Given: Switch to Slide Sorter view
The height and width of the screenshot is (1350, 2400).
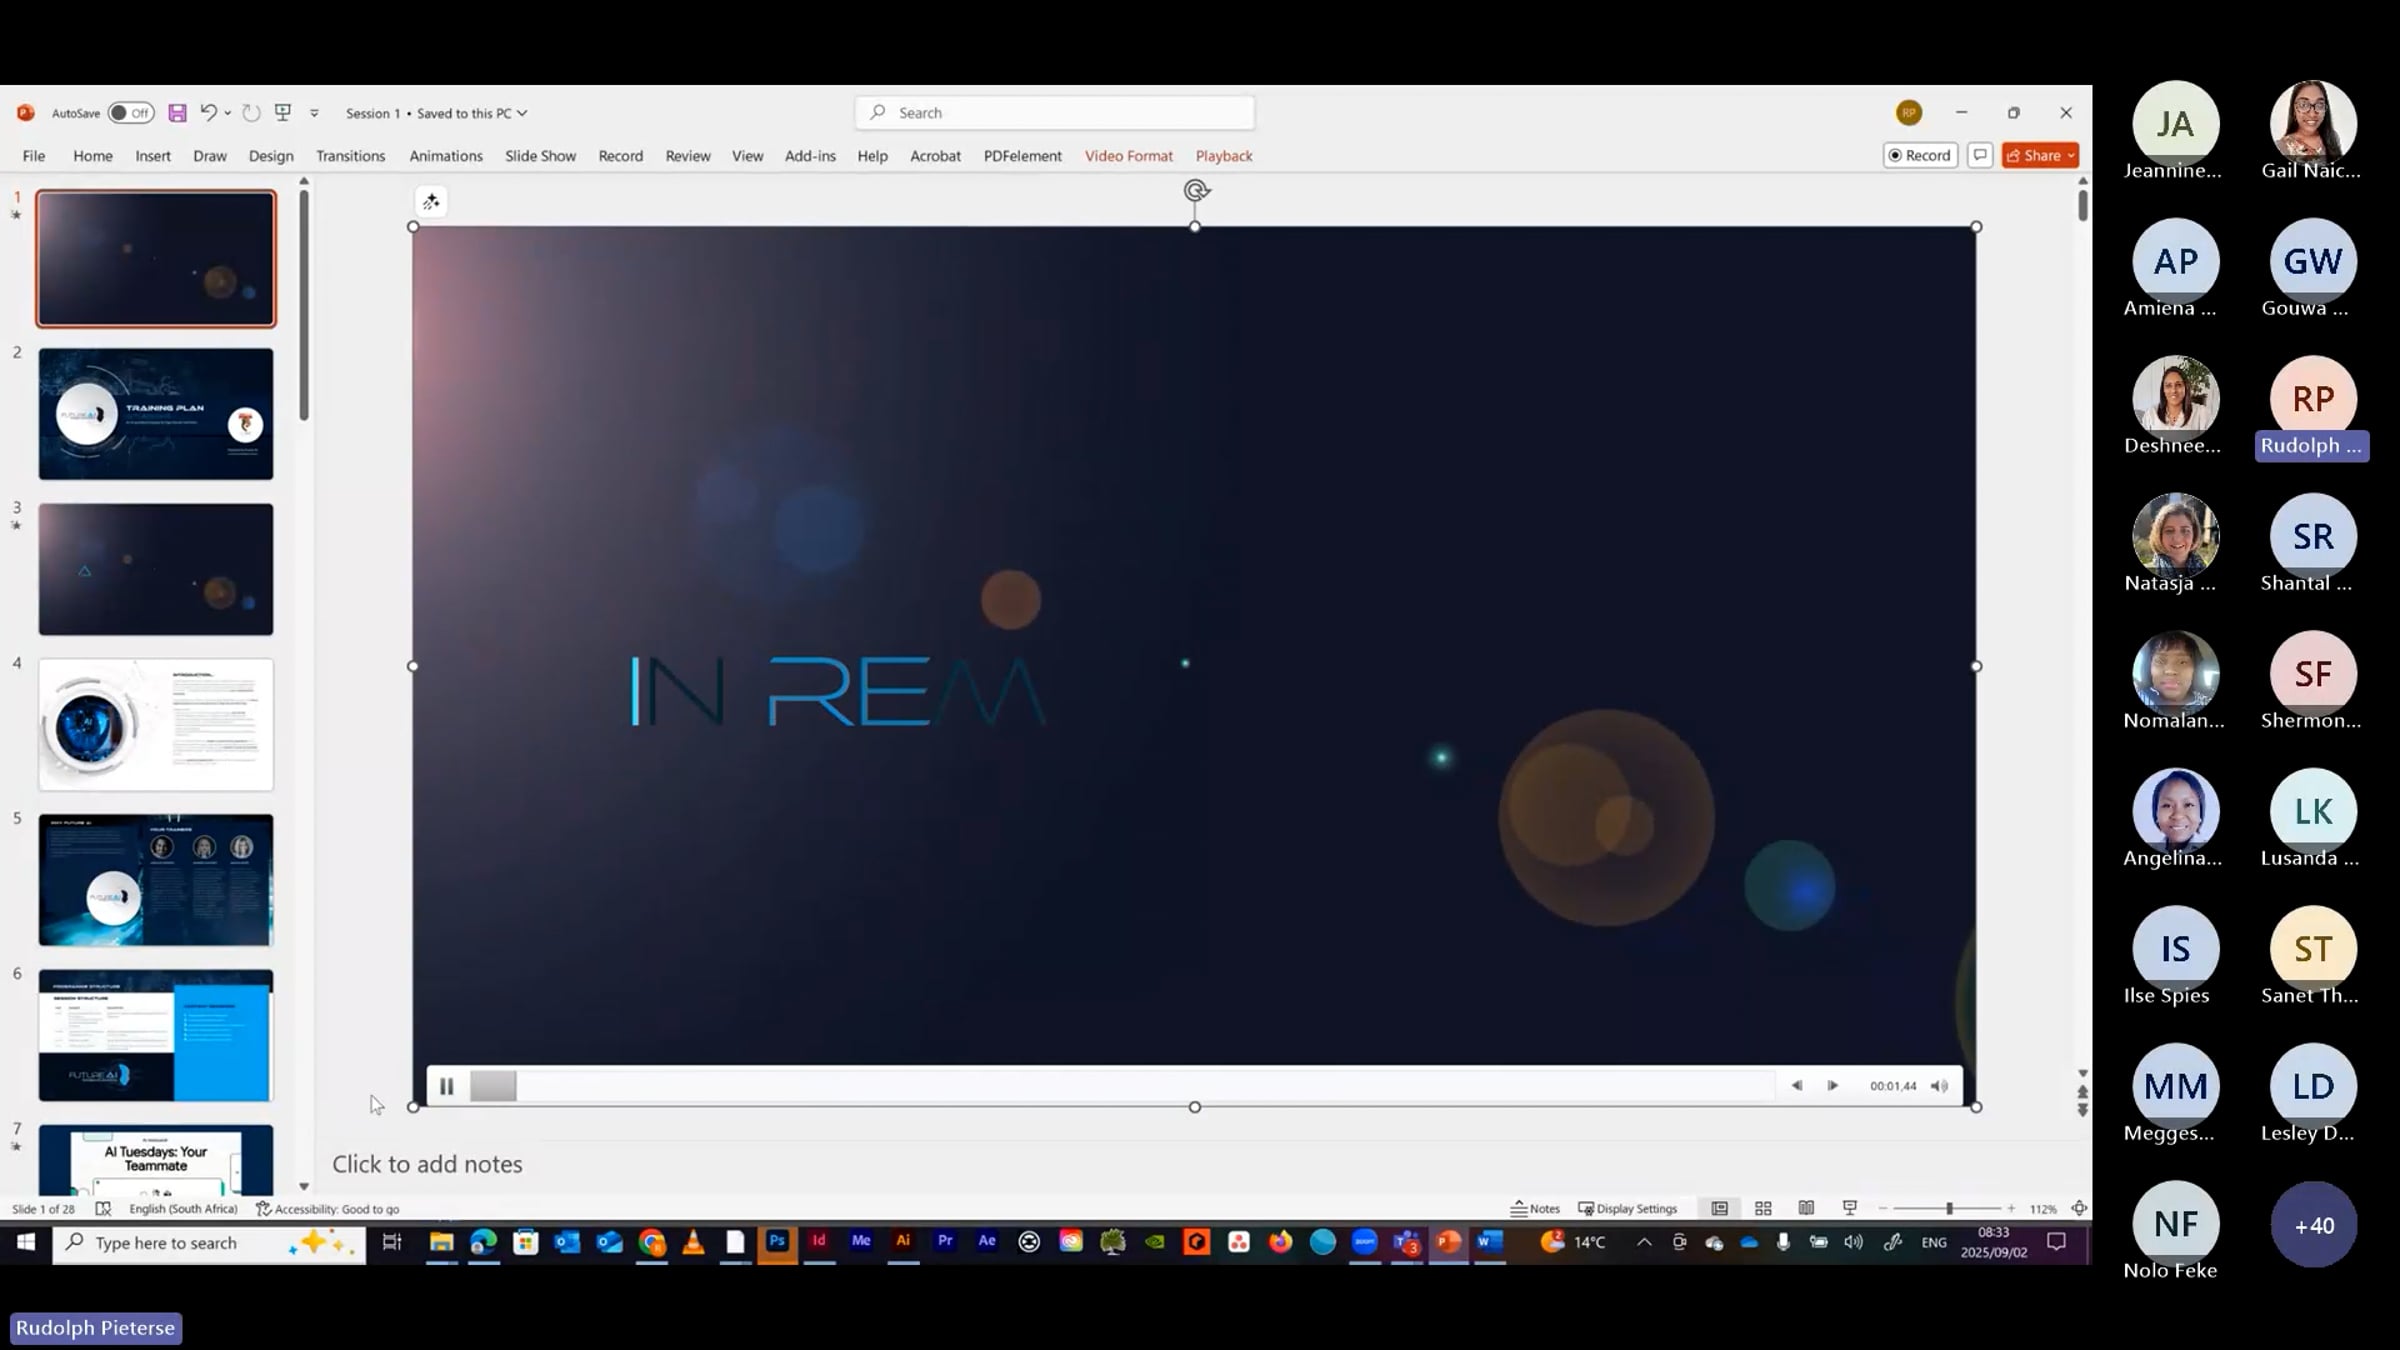Looking at the screenshot, I should 1763,1208.
